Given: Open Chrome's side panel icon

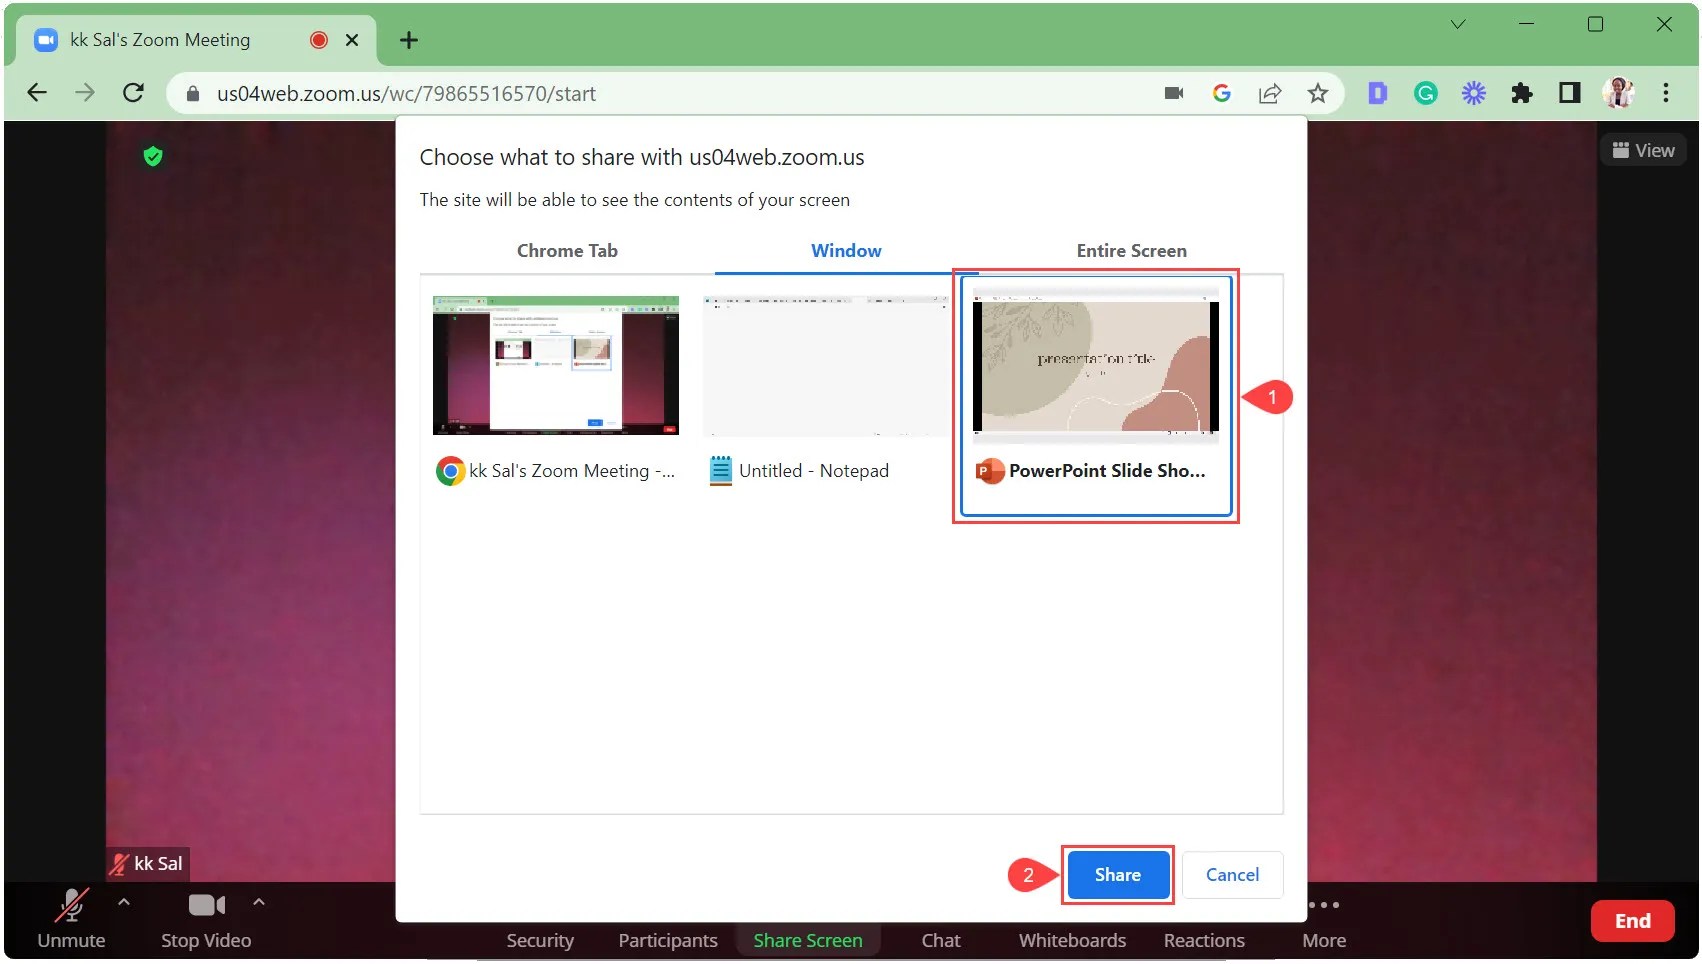Looking at the screenshot, I should (1569, 93).
